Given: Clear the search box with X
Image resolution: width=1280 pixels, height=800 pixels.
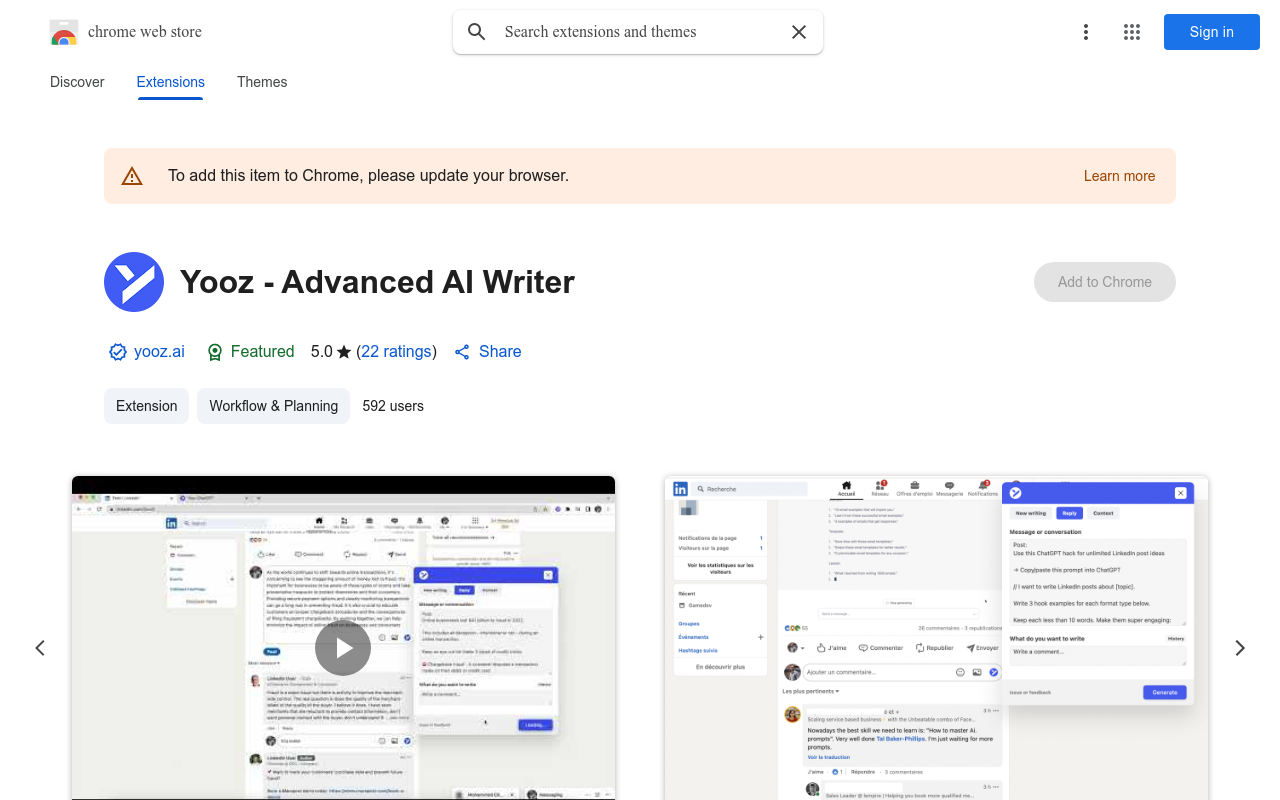Looking at the screenshot, I should click(x=799, y=32).
